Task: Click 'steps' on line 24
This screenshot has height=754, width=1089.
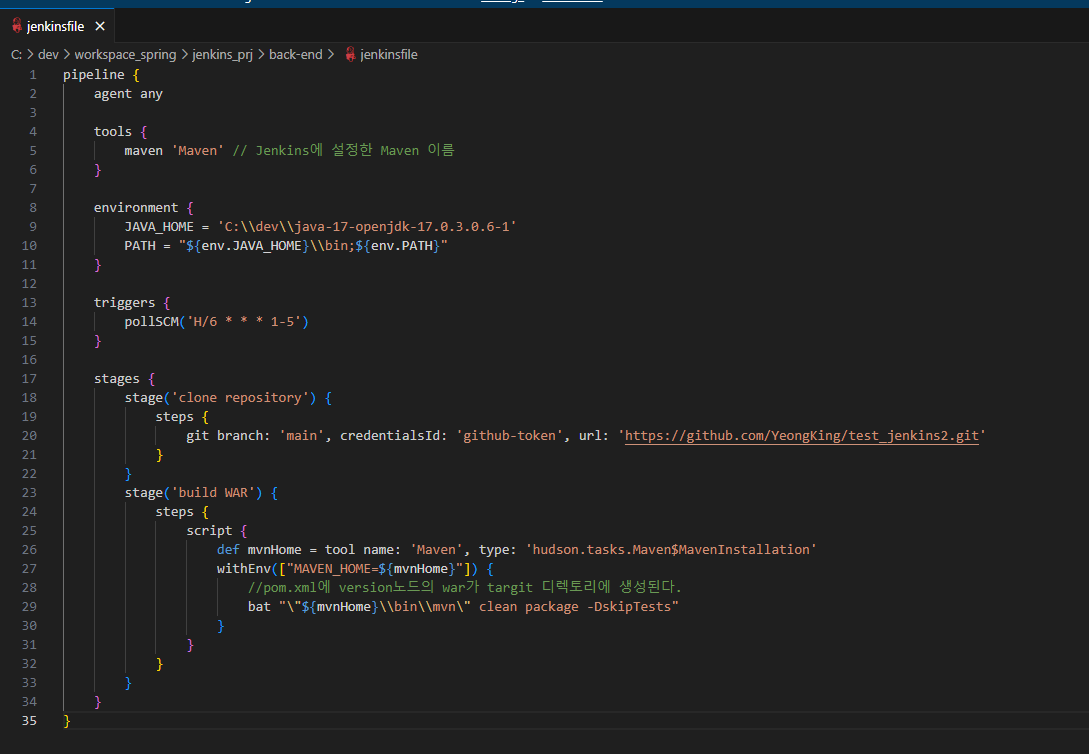Action: 174,512
